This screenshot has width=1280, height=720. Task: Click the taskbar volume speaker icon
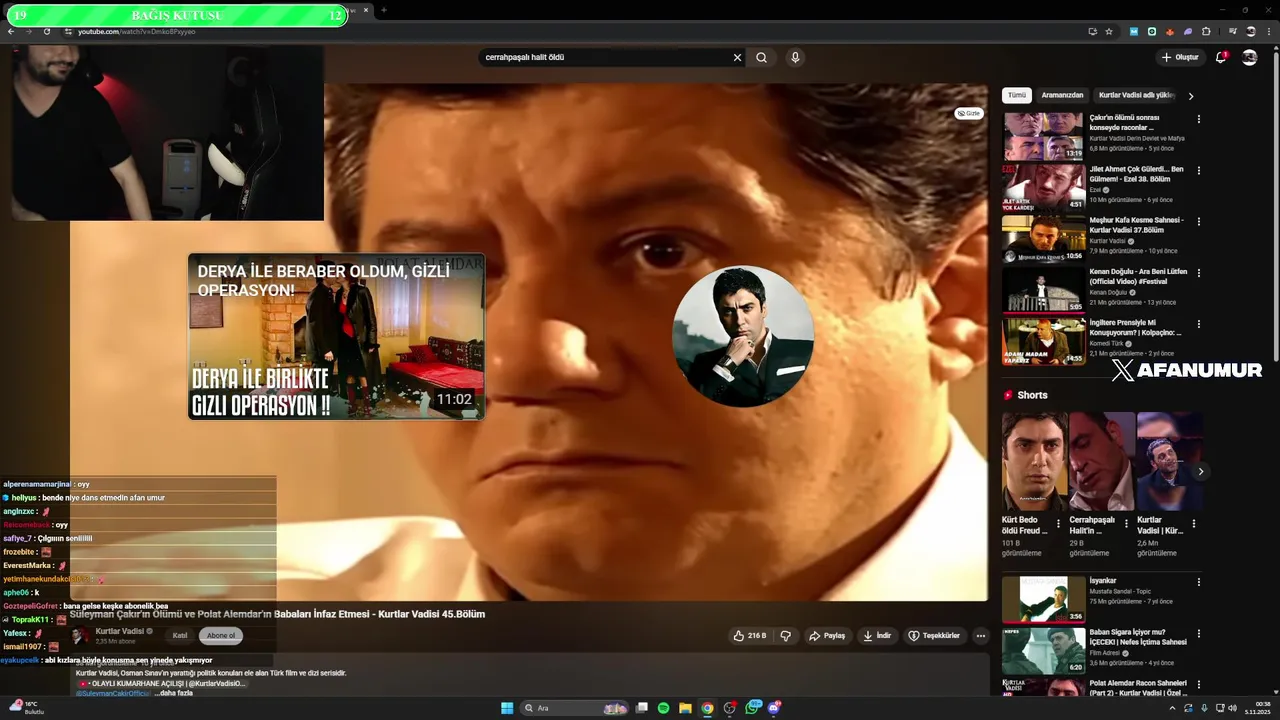(1232, 708)
